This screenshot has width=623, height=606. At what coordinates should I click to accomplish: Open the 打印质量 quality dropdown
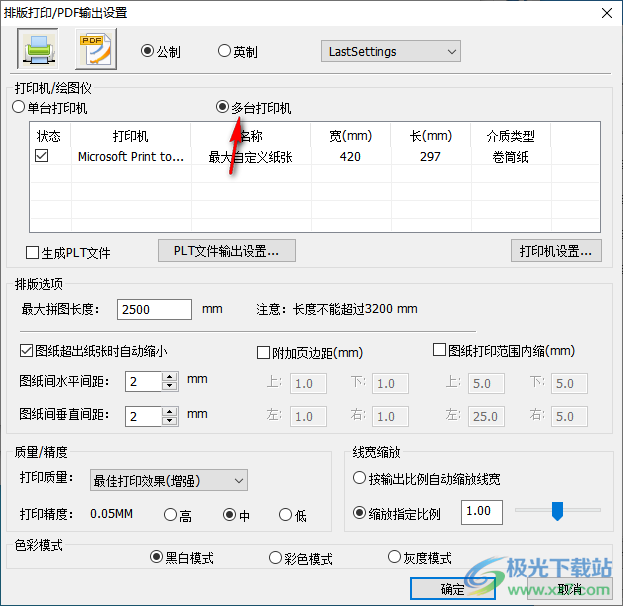pos(169,480)
